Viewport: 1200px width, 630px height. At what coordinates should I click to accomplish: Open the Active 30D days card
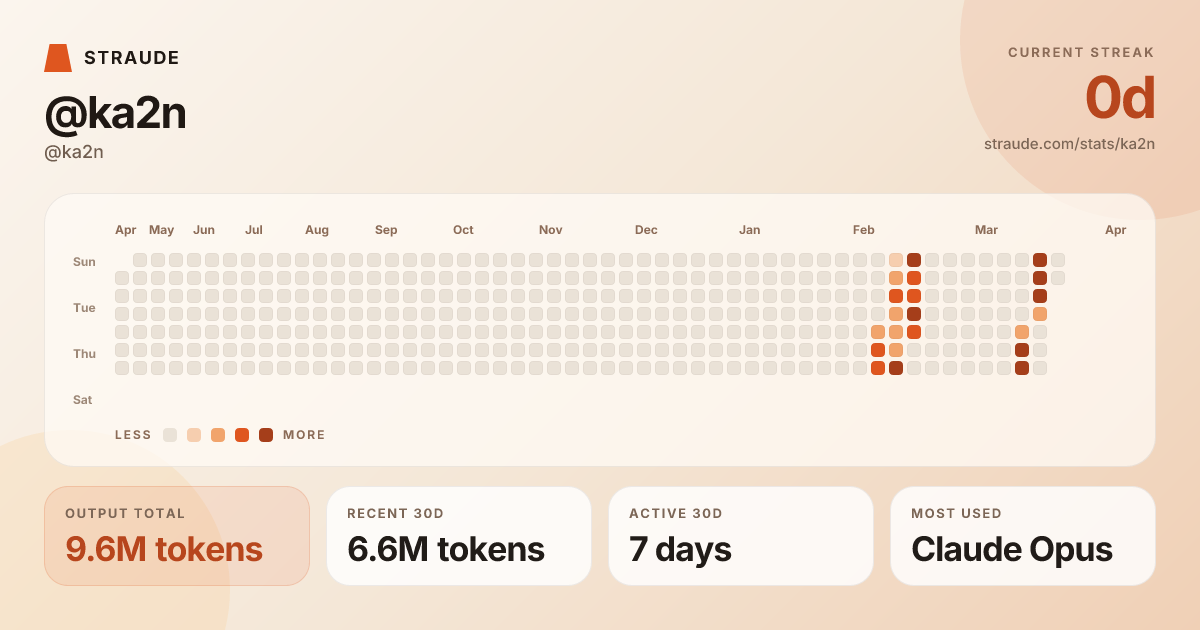[x=741, y=536]
